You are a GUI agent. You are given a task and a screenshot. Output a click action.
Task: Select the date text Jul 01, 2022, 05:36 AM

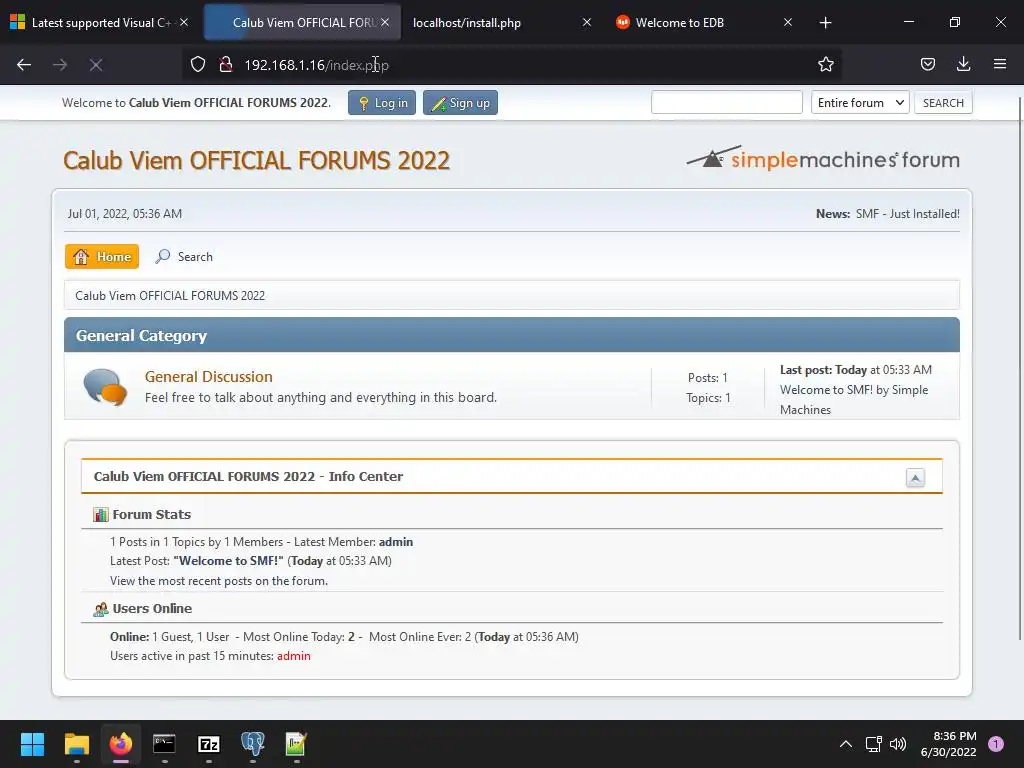coord(125,214)
